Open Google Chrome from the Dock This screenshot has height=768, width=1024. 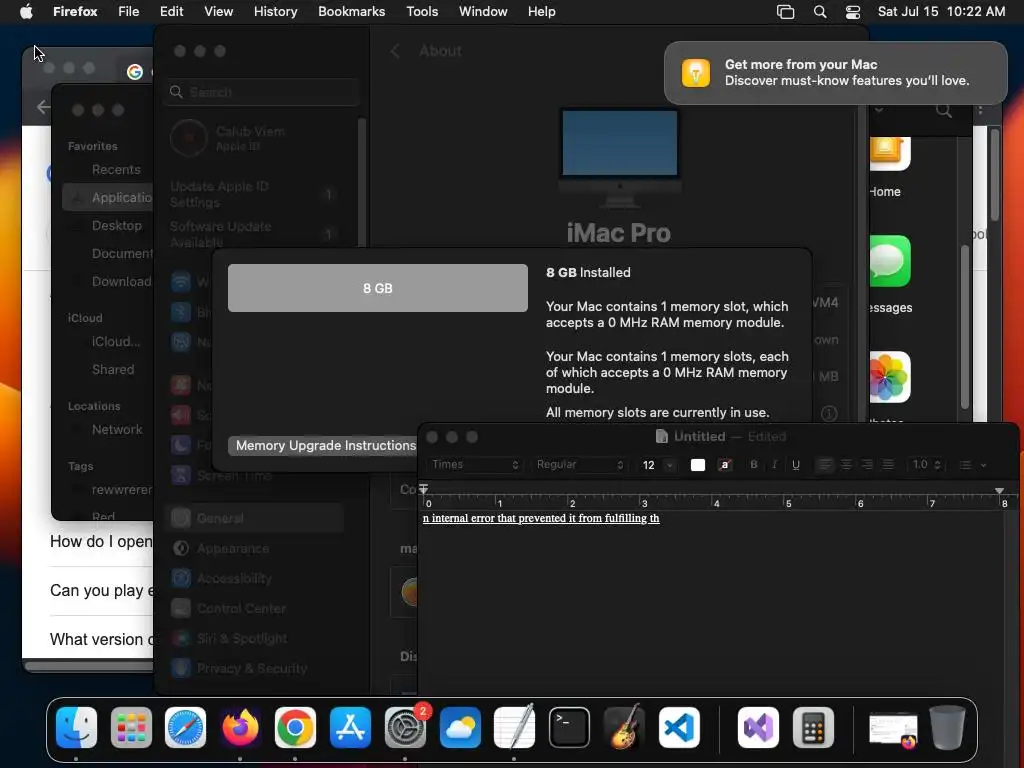295,727
